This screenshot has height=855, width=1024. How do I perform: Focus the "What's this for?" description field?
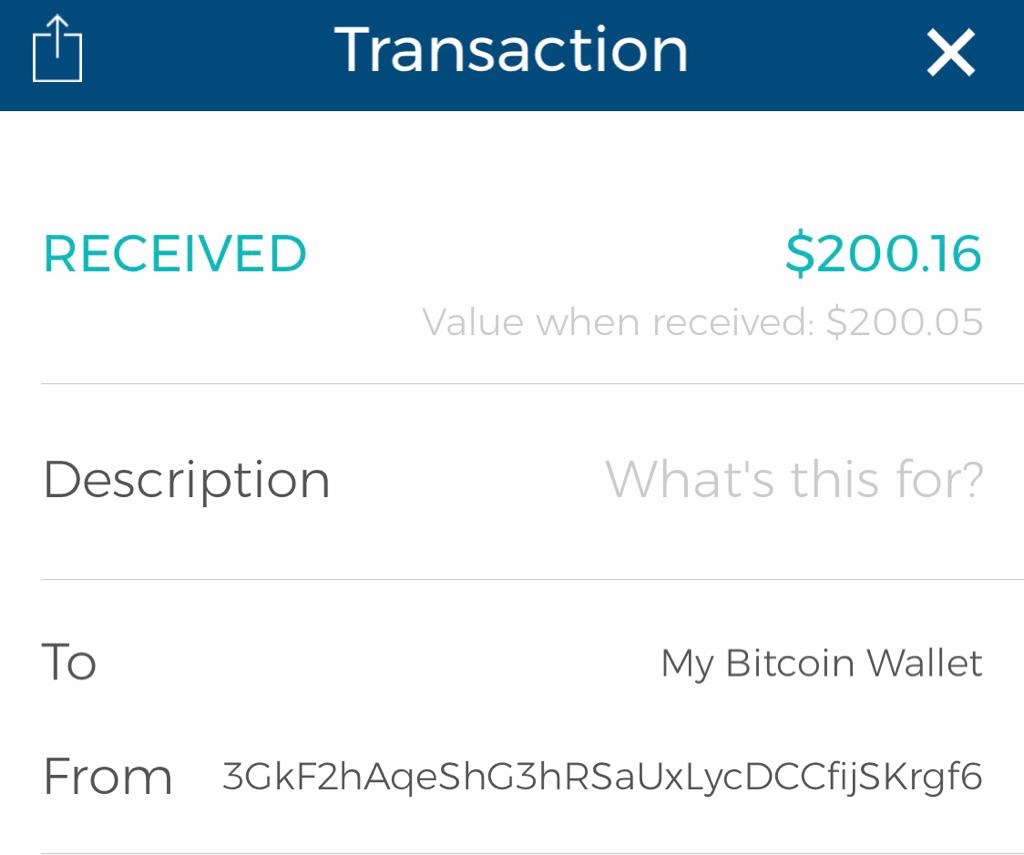[x=794, y=480]
